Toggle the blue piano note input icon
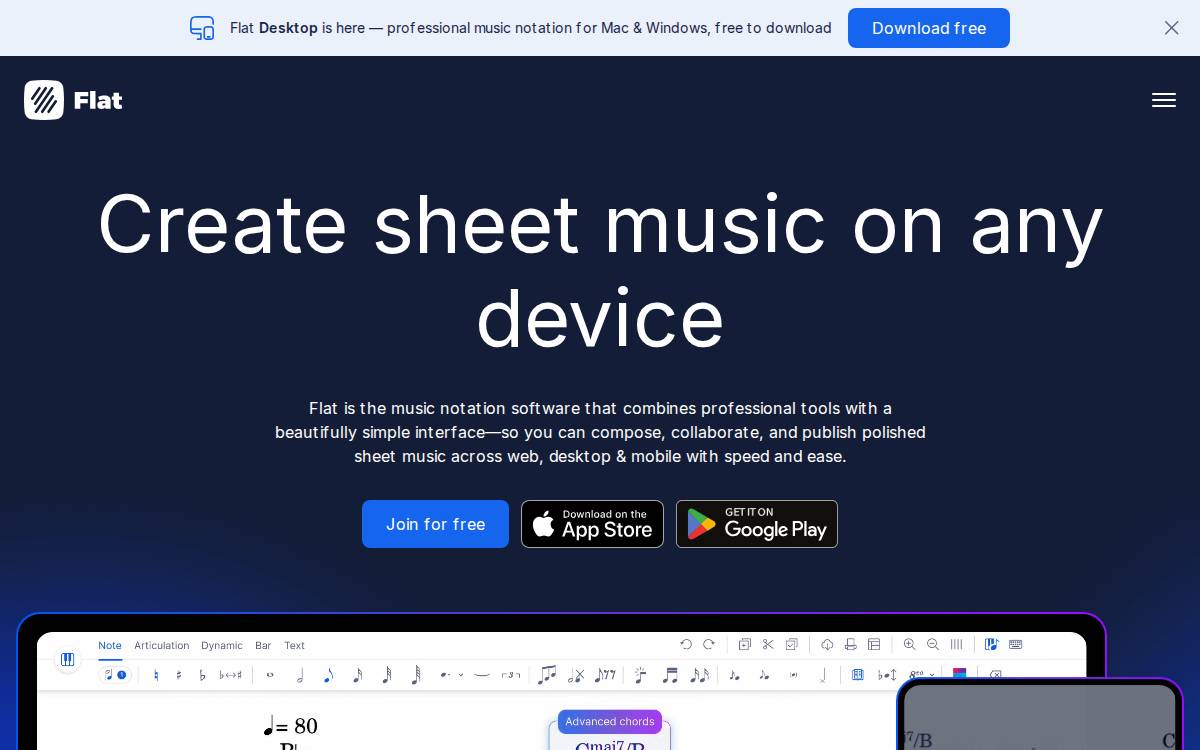This screenshot has width=1200, height=750. (992, 645)
